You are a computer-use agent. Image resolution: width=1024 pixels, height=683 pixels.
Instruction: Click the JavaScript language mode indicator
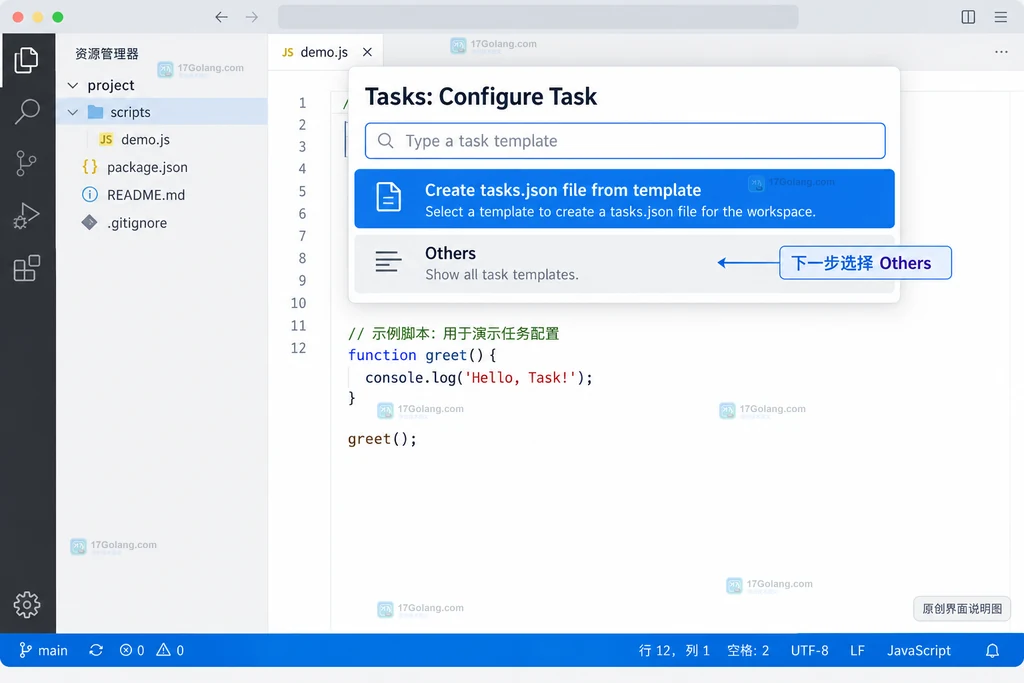918,650
